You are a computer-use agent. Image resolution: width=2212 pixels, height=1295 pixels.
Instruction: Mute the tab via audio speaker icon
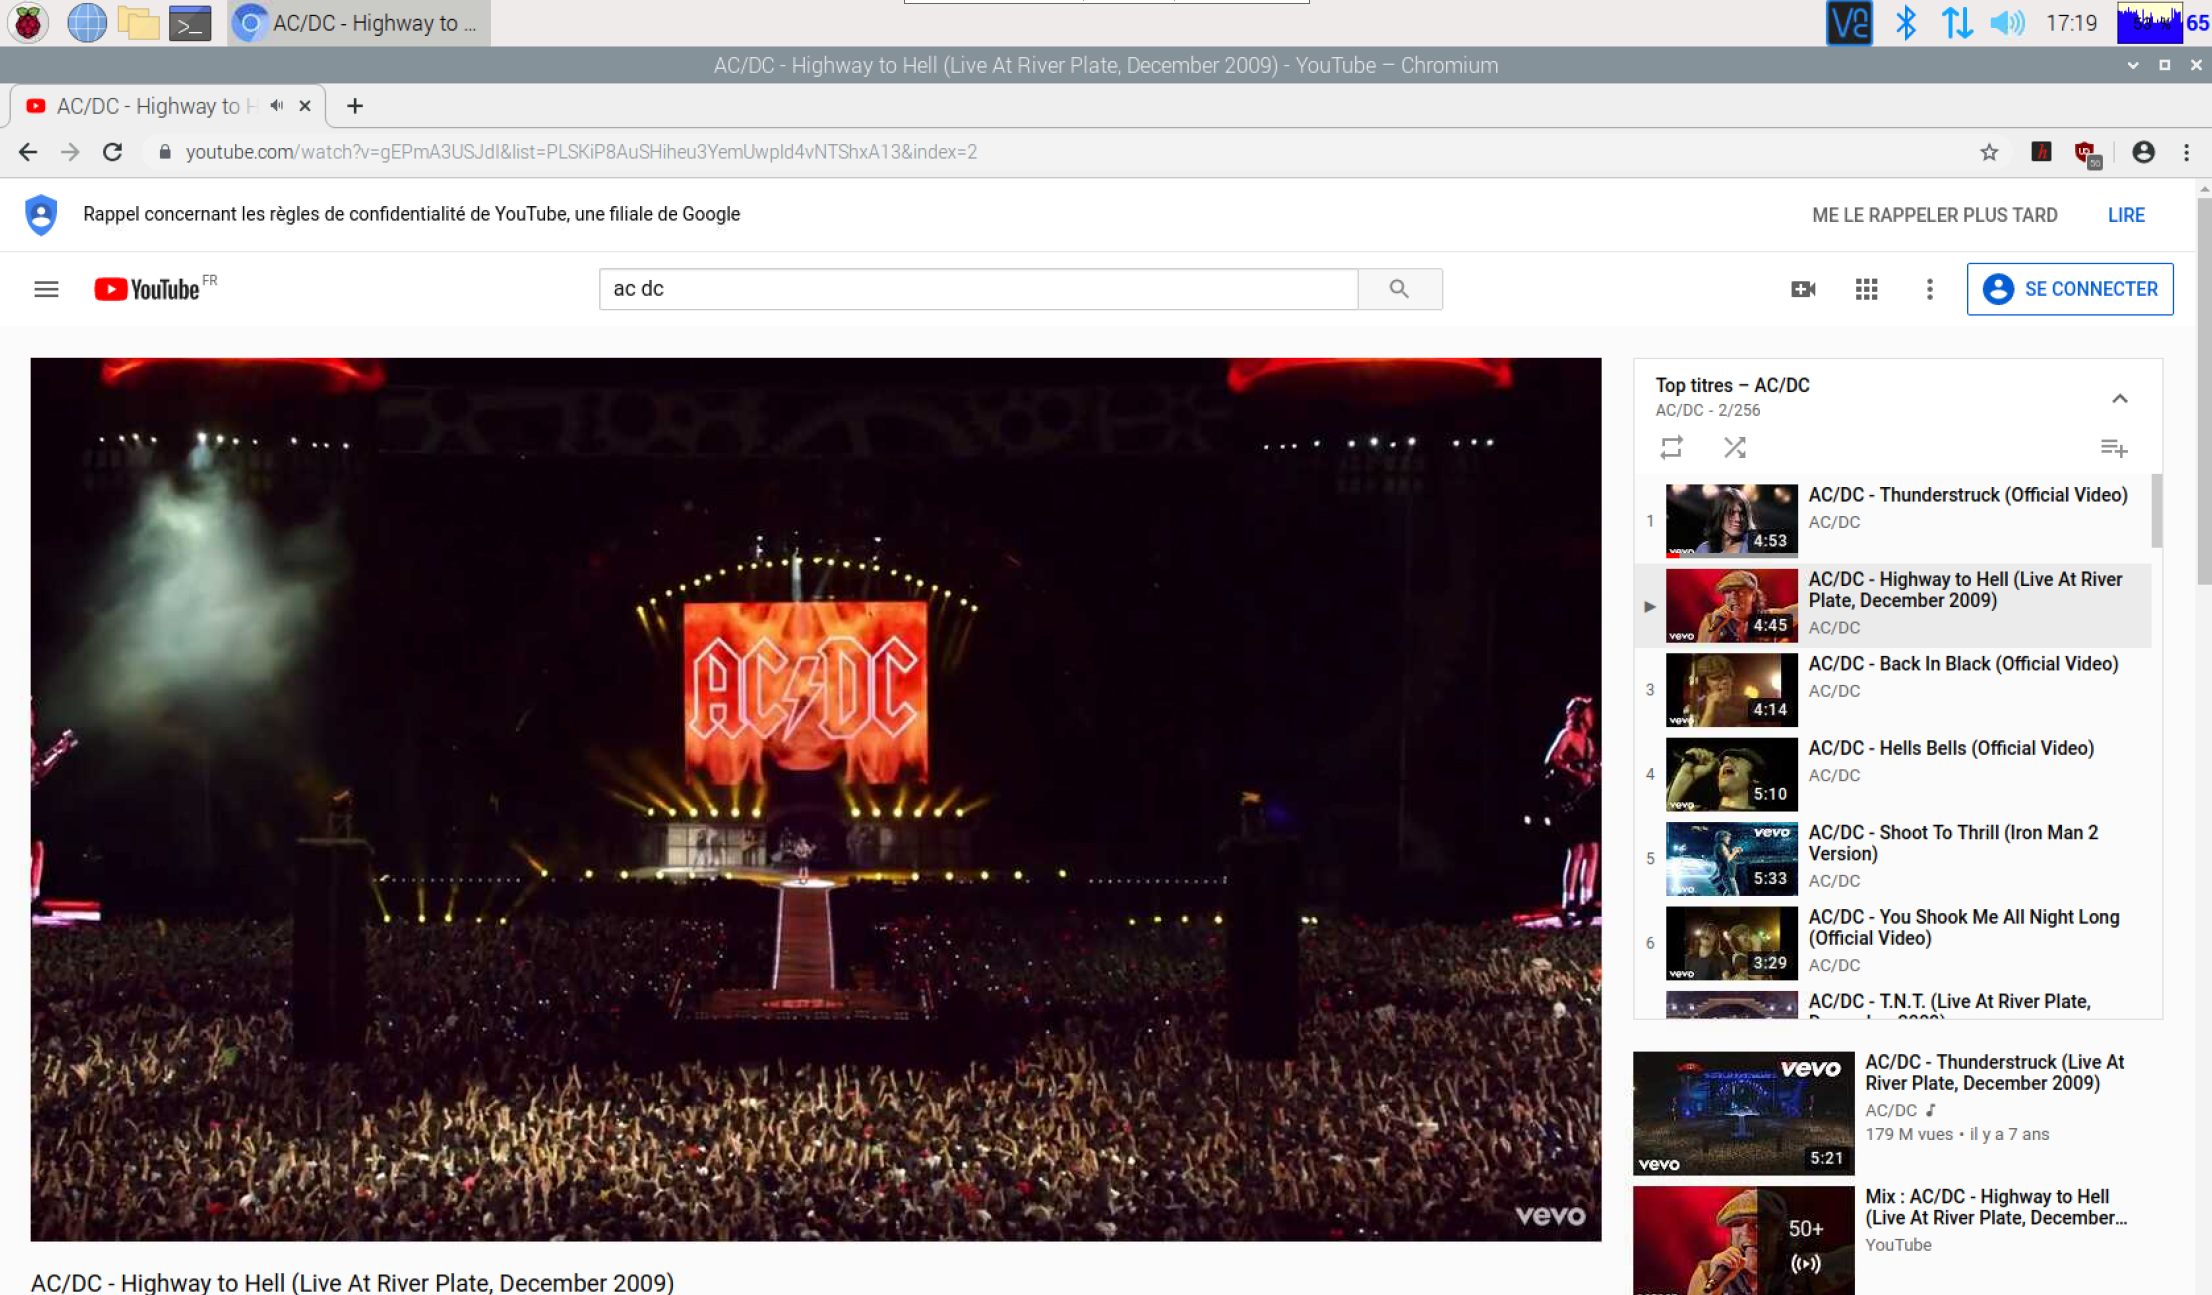(x=277, y=106)
